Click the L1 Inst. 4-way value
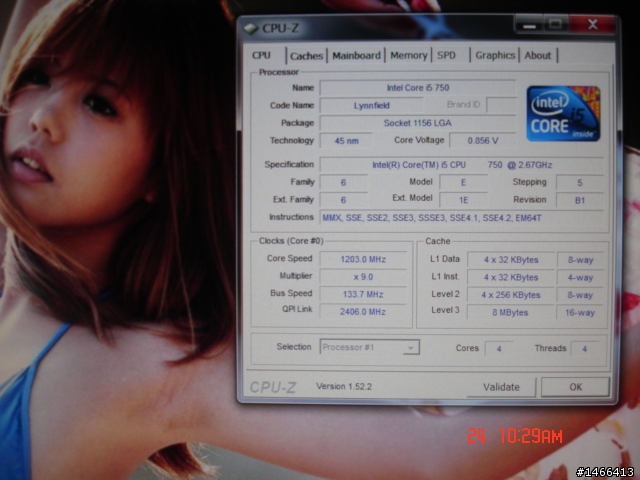Viewport: 640px width, 480px height. [580, 278]
